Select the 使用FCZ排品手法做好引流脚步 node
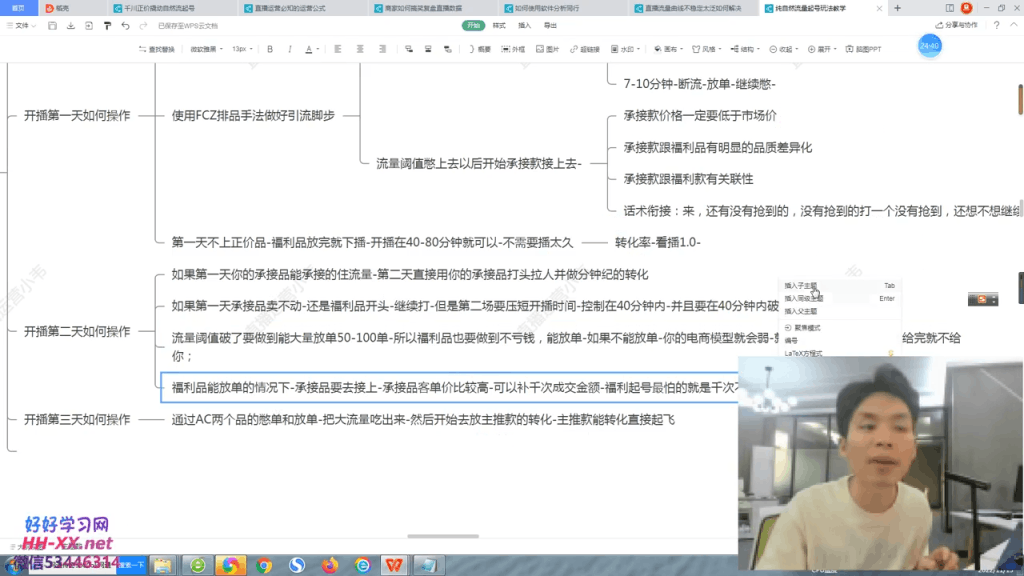 tap(253, 116)
